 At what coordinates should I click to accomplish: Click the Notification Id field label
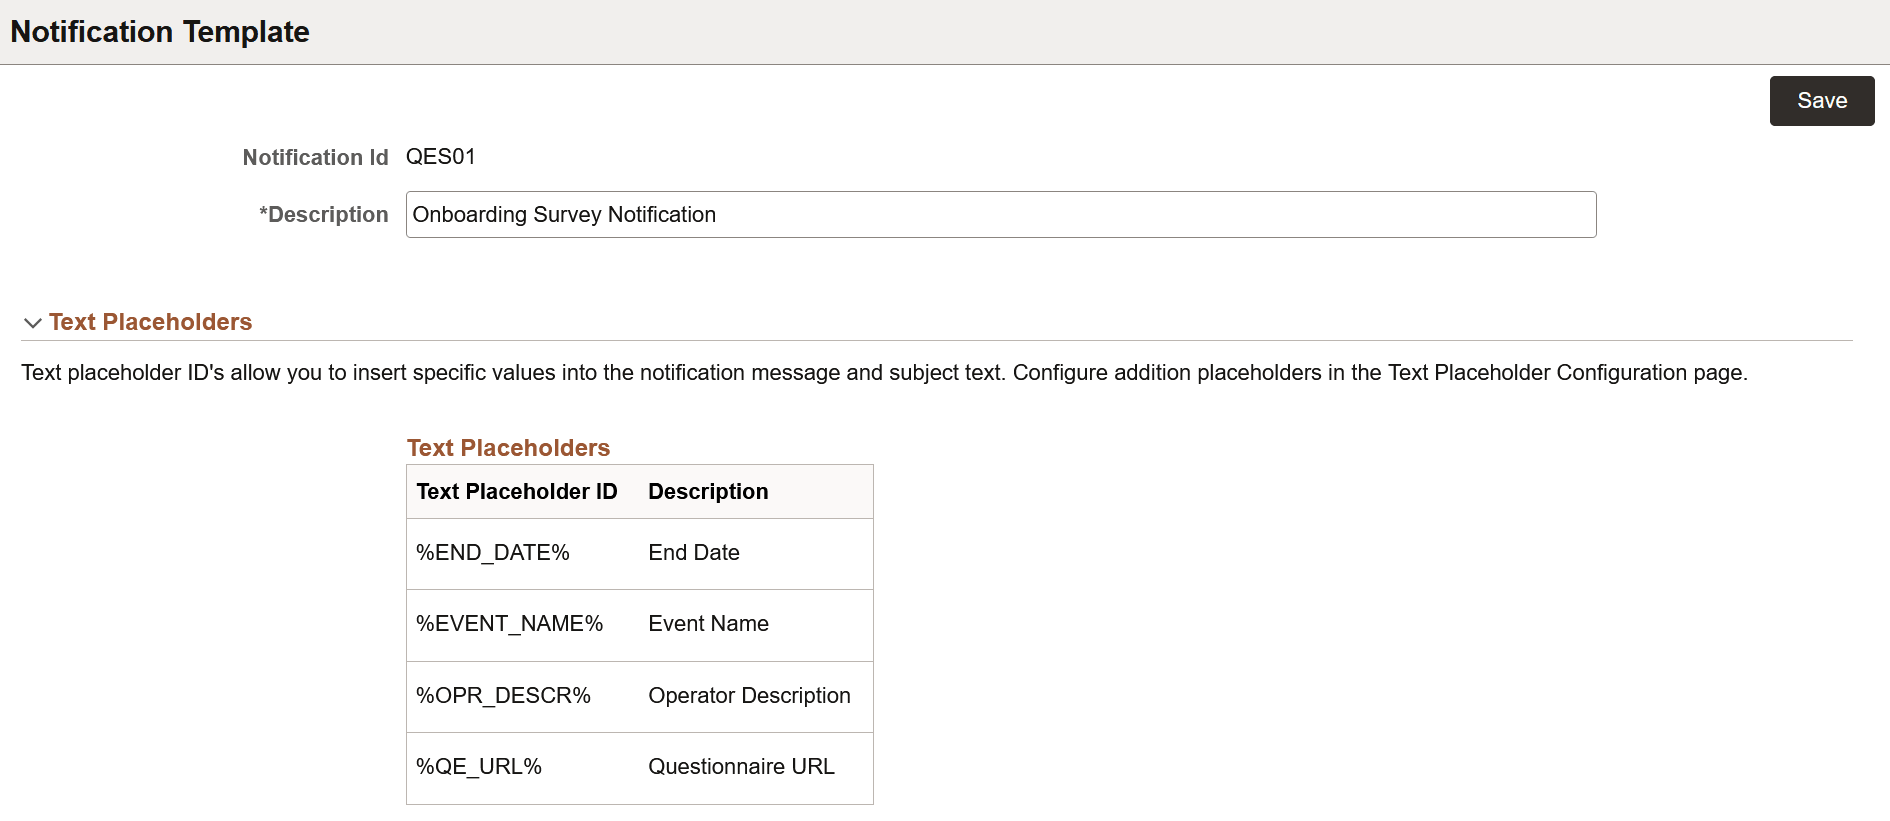pos(315,158)
